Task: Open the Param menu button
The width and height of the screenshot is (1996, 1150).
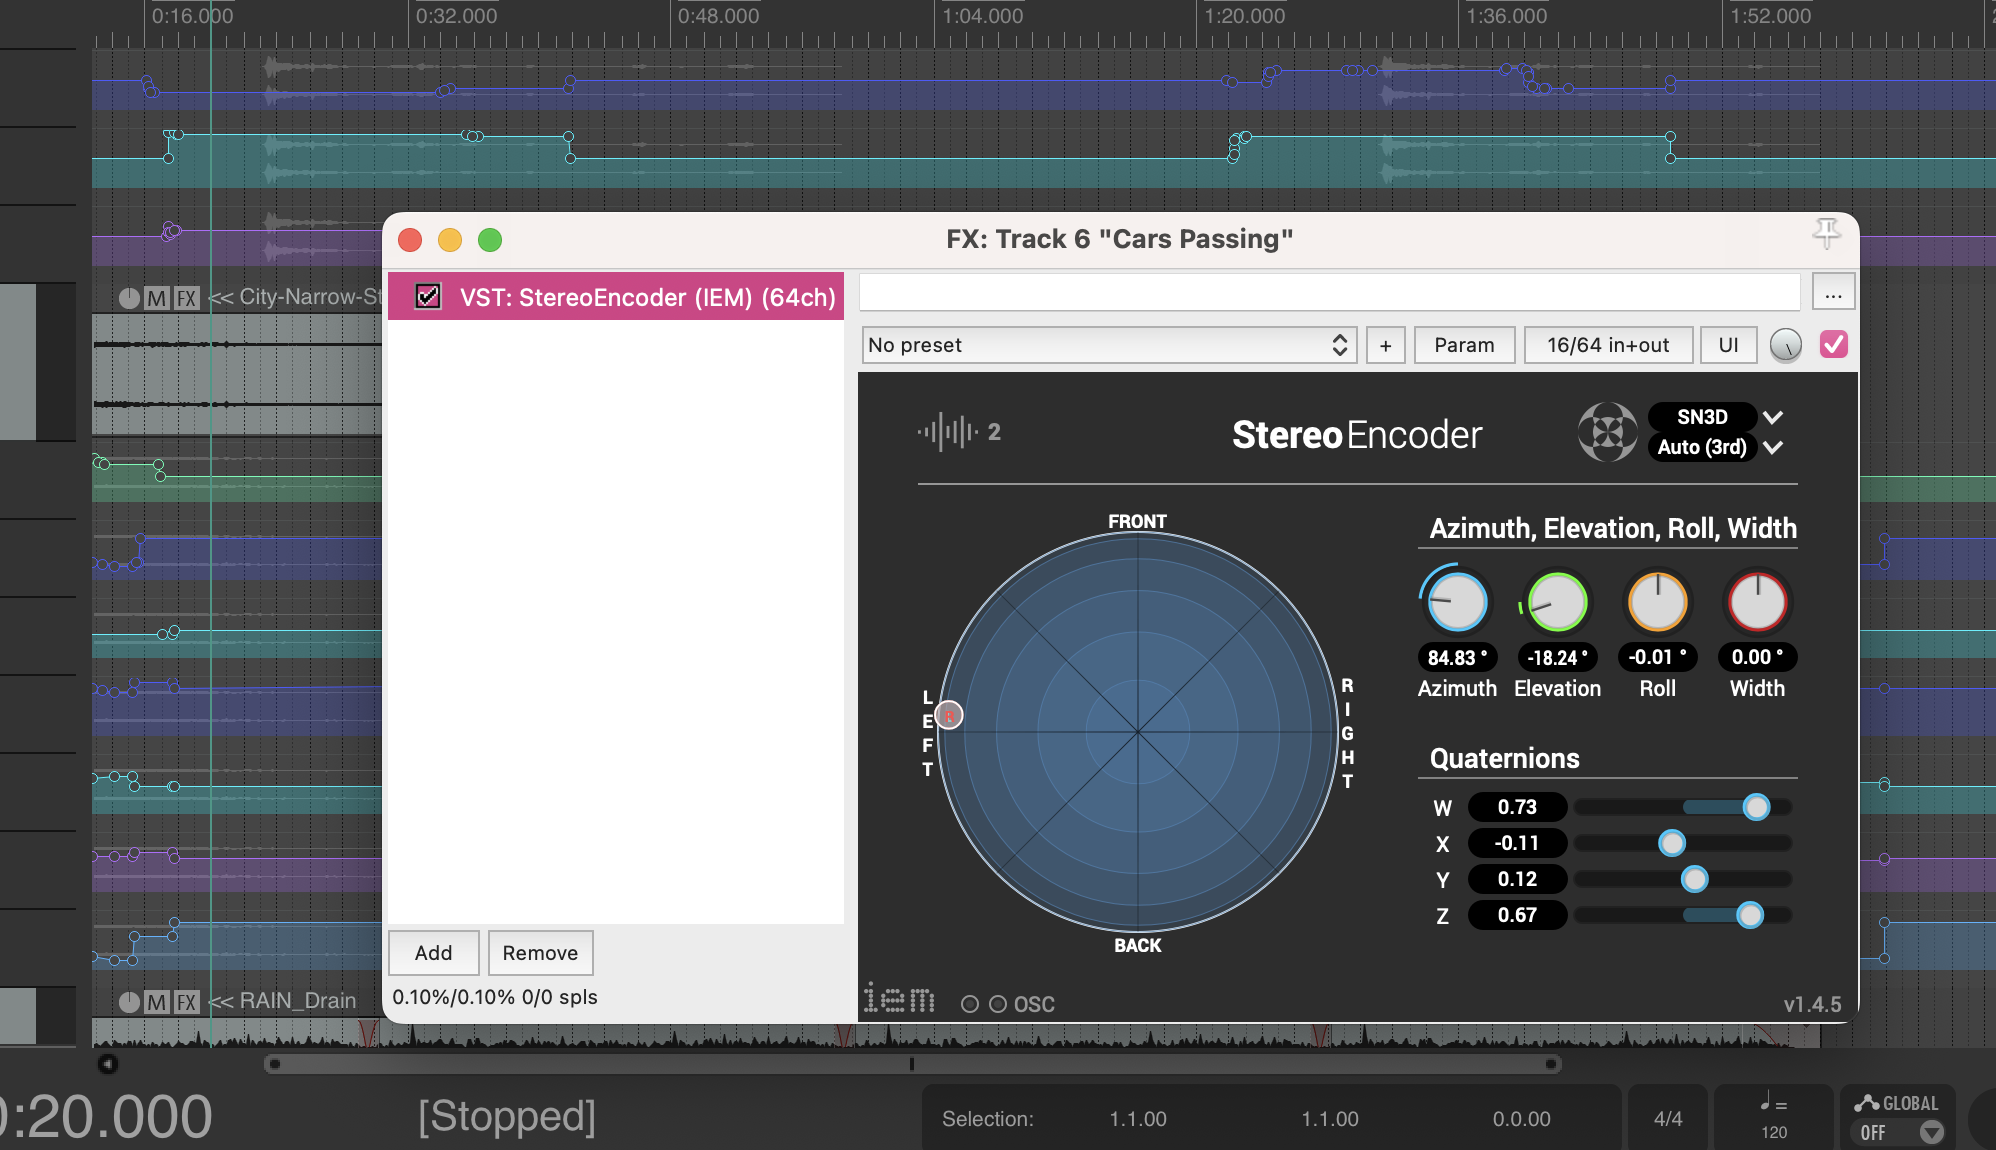Action: coord(1464,345)
